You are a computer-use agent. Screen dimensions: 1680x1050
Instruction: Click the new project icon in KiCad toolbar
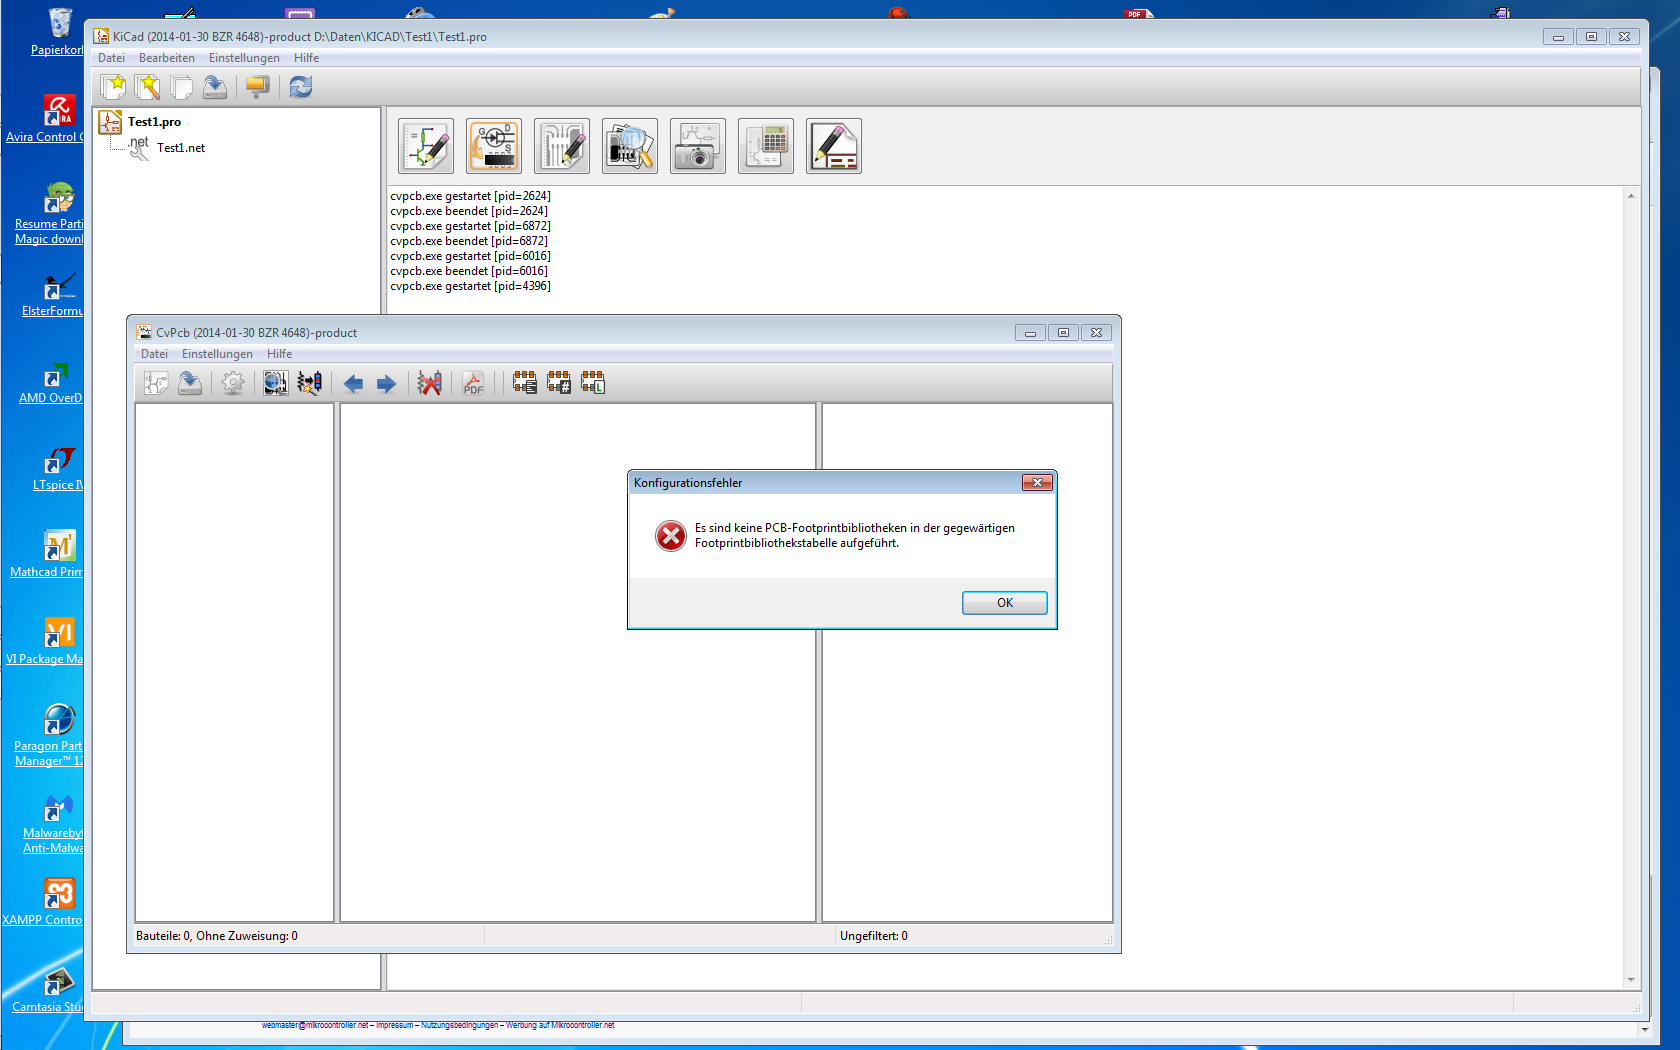[114, 87]
